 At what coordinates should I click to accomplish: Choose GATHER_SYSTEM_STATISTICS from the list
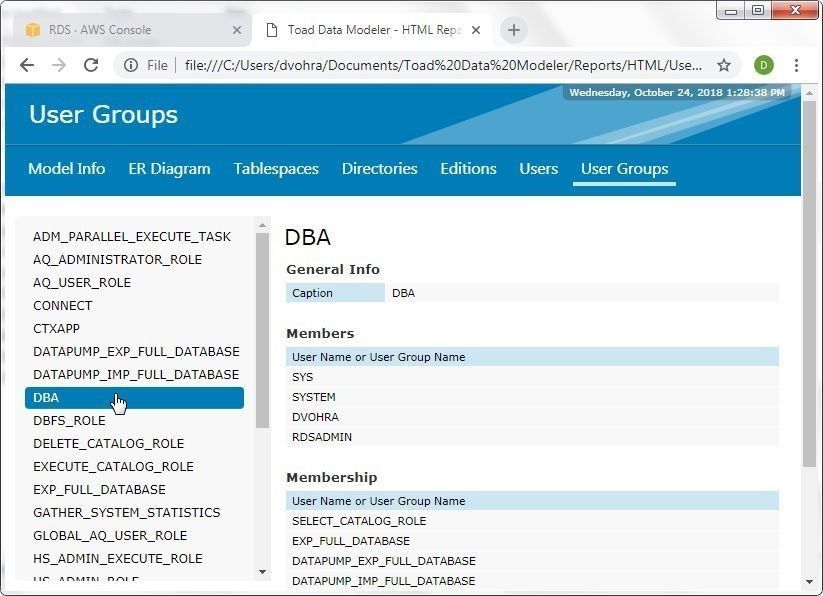point(126,513)
